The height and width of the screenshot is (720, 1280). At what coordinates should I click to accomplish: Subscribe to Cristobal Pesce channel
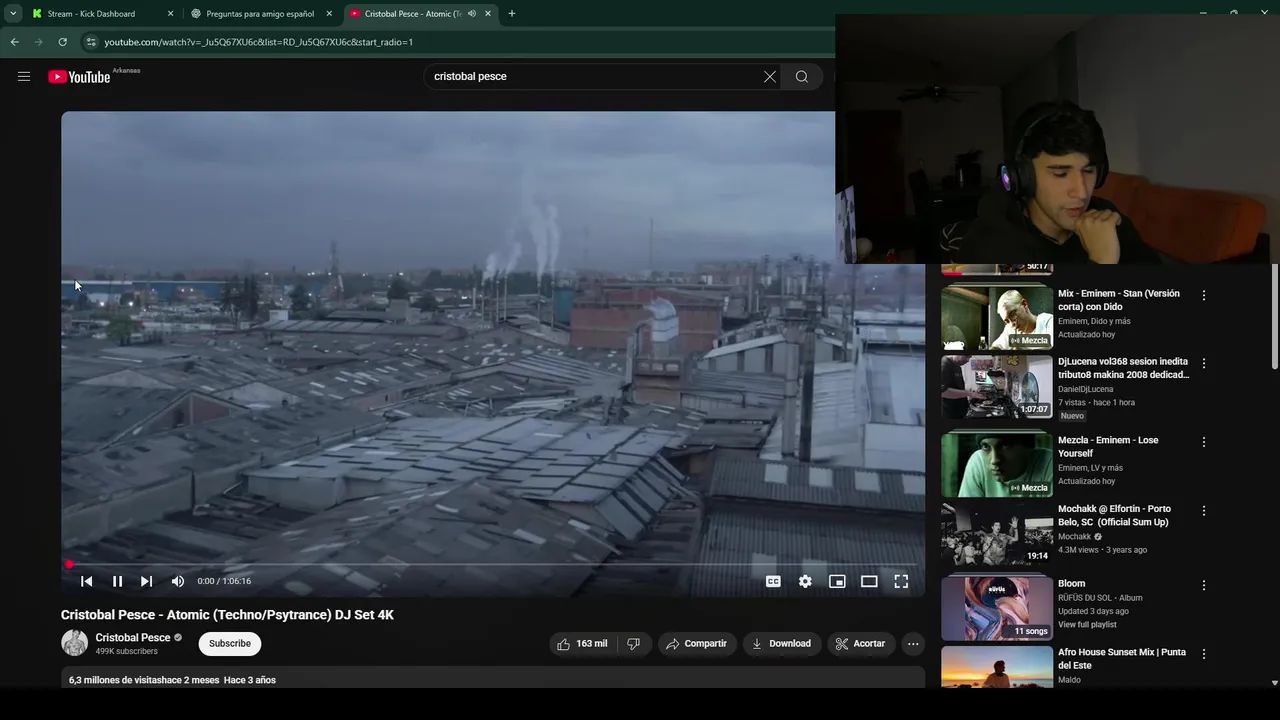click(x=230, y=644)
